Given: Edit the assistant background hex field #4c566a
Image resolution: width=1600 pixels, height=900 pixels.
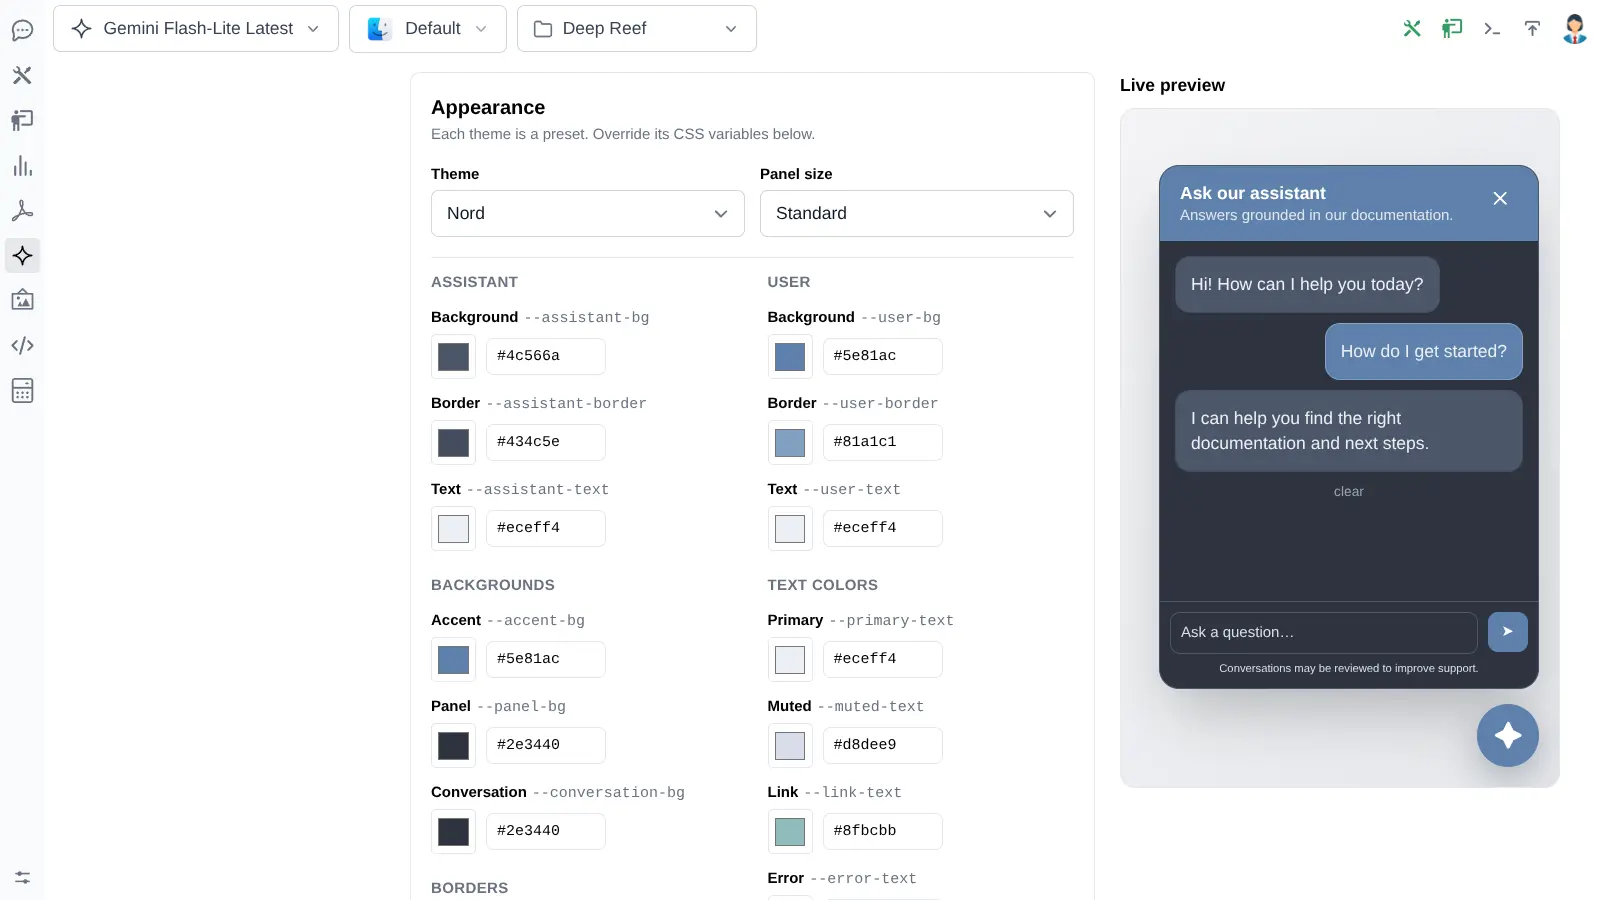Looking at the screenshot, I should coord(546,356).
